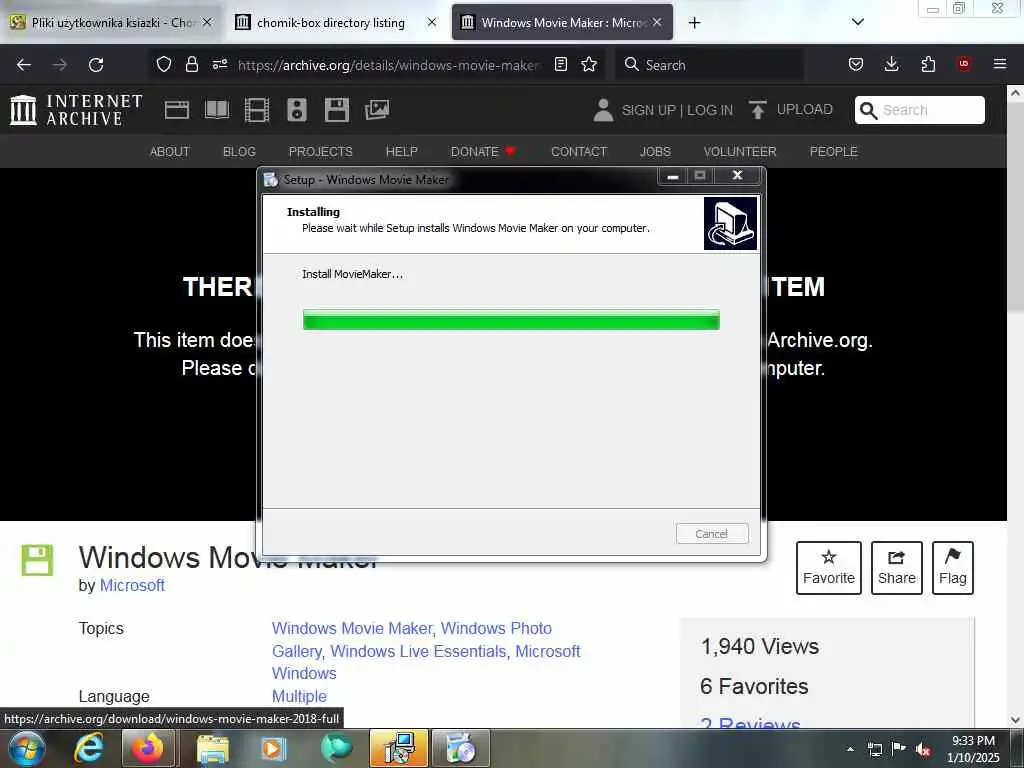Image resolution: width=1024 pixels, height=768 pixels.
Task: Open the HELP menu item
Action: [402, 152]
